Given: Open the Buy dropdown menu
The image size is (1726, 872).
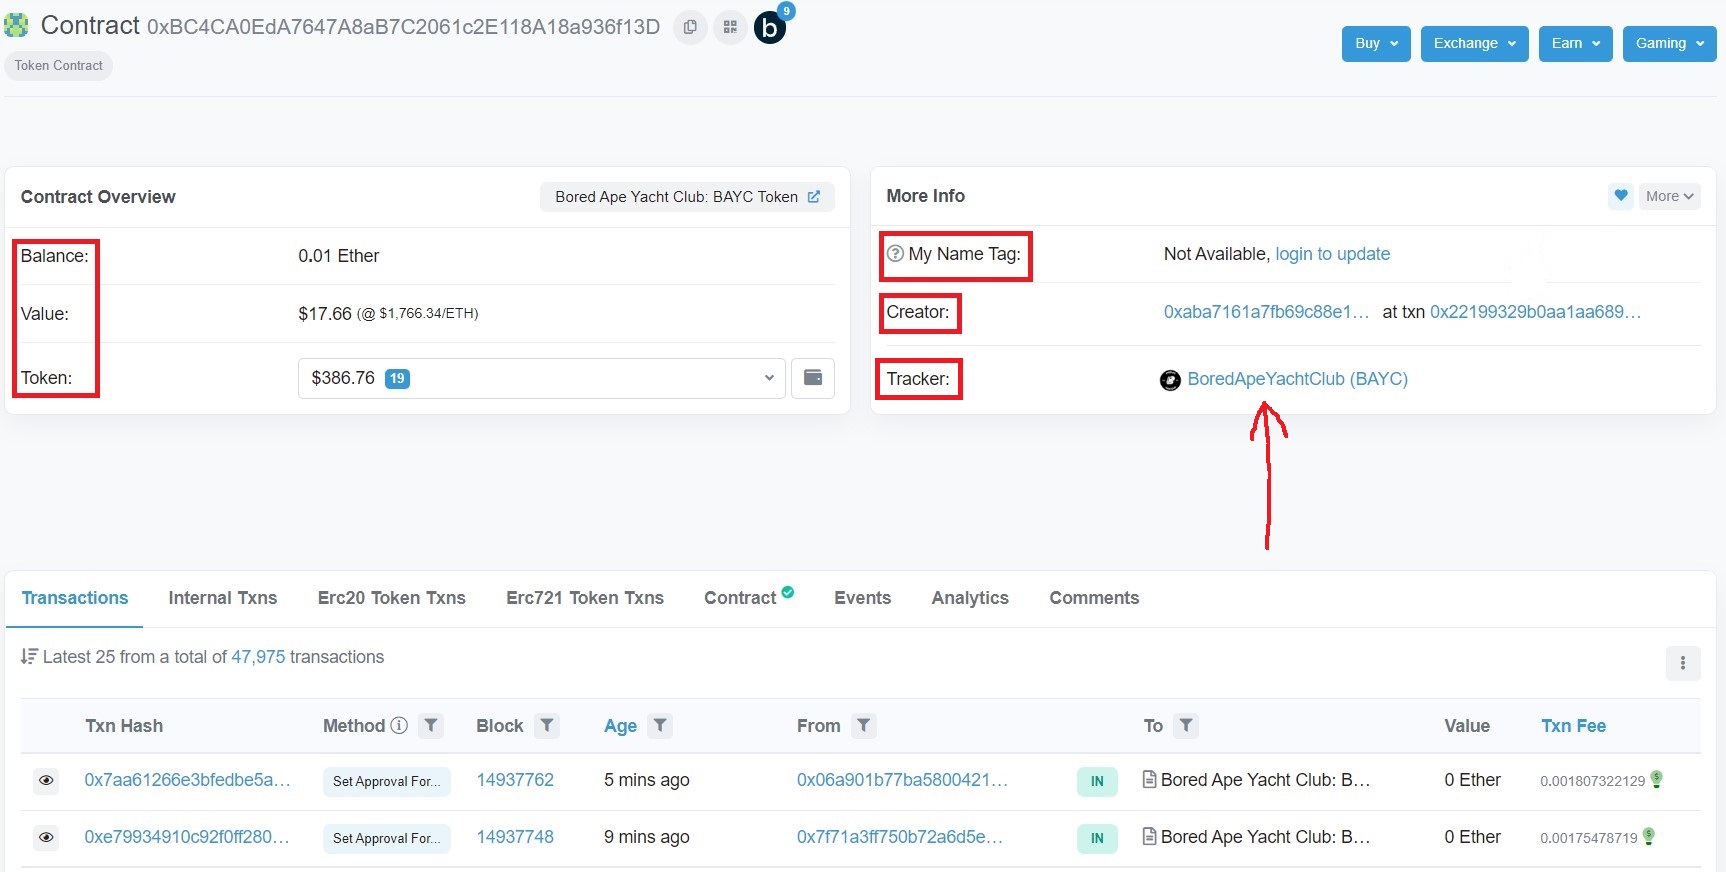Looking at the screenshot, I should (1376, 44).
